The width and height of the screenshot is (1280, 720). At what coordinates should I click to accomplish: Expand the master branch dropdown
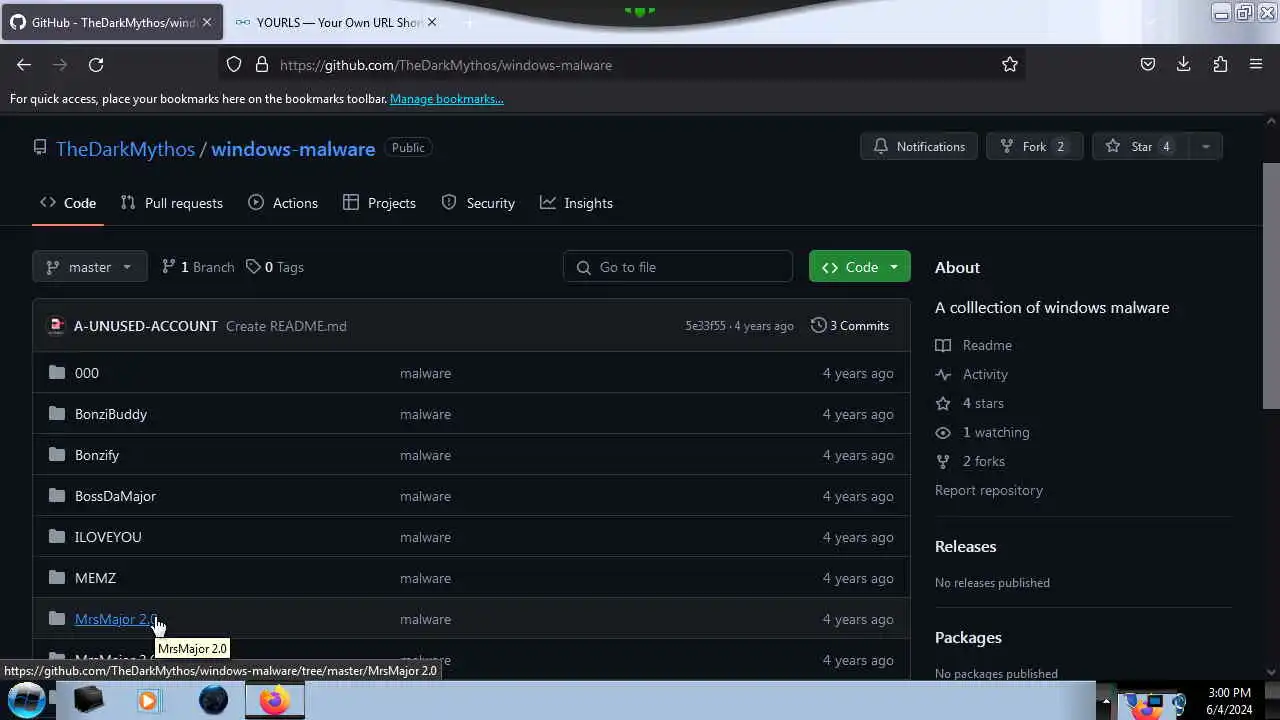tap(90, 267)
